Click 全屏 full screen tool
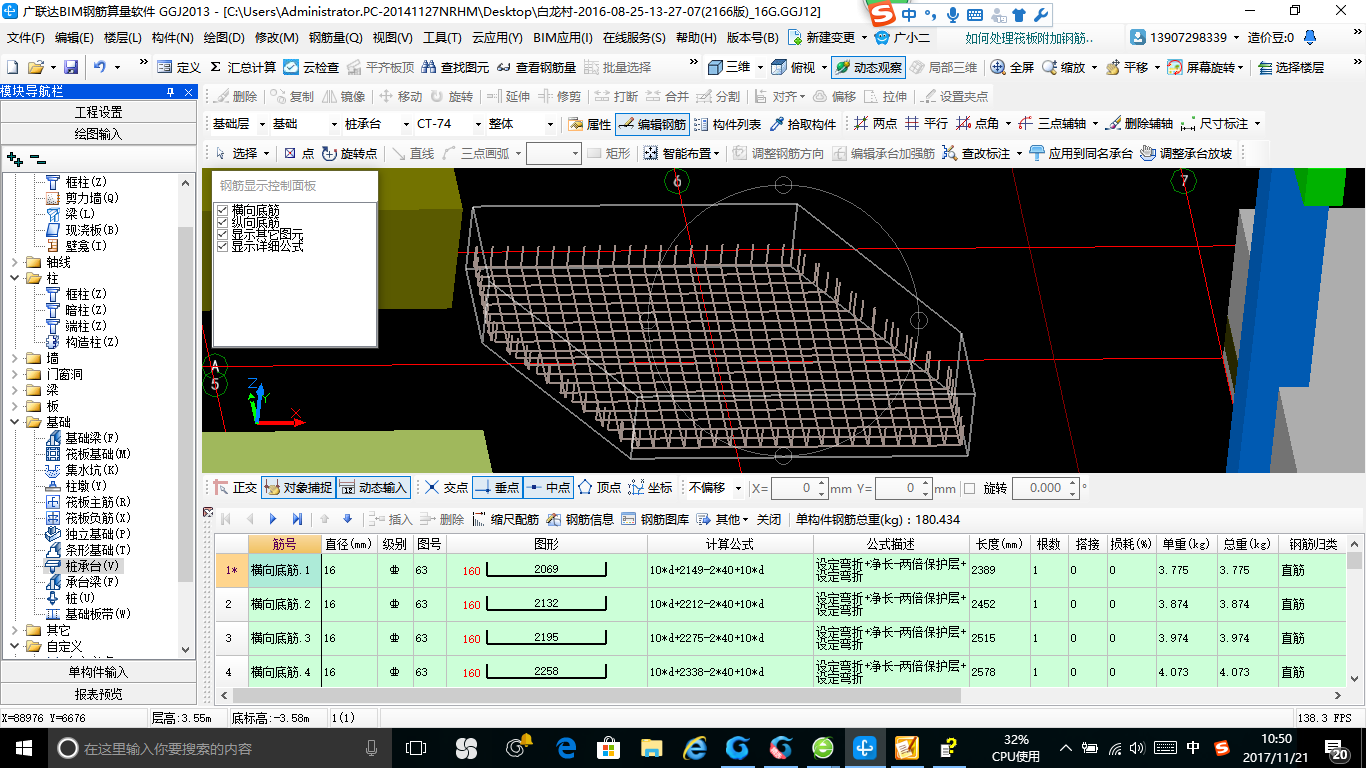Screen dimensions: 1366x768 point(1012,67)
